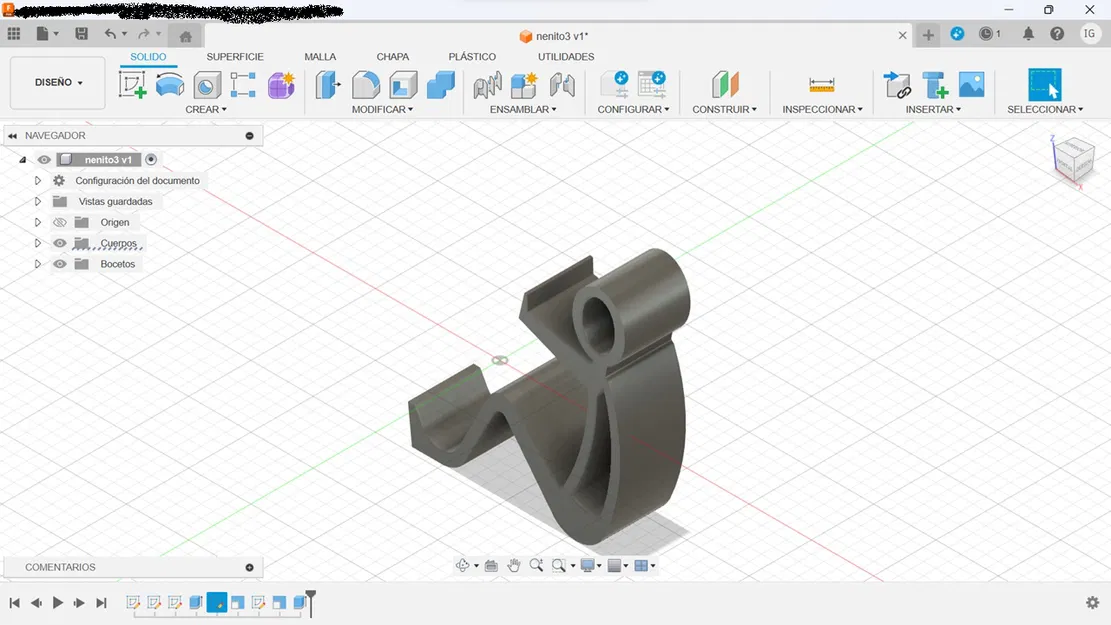This screenshot has height=625, width=1111.
Task: Open the Create Form tool
Action: click(280, 85)
